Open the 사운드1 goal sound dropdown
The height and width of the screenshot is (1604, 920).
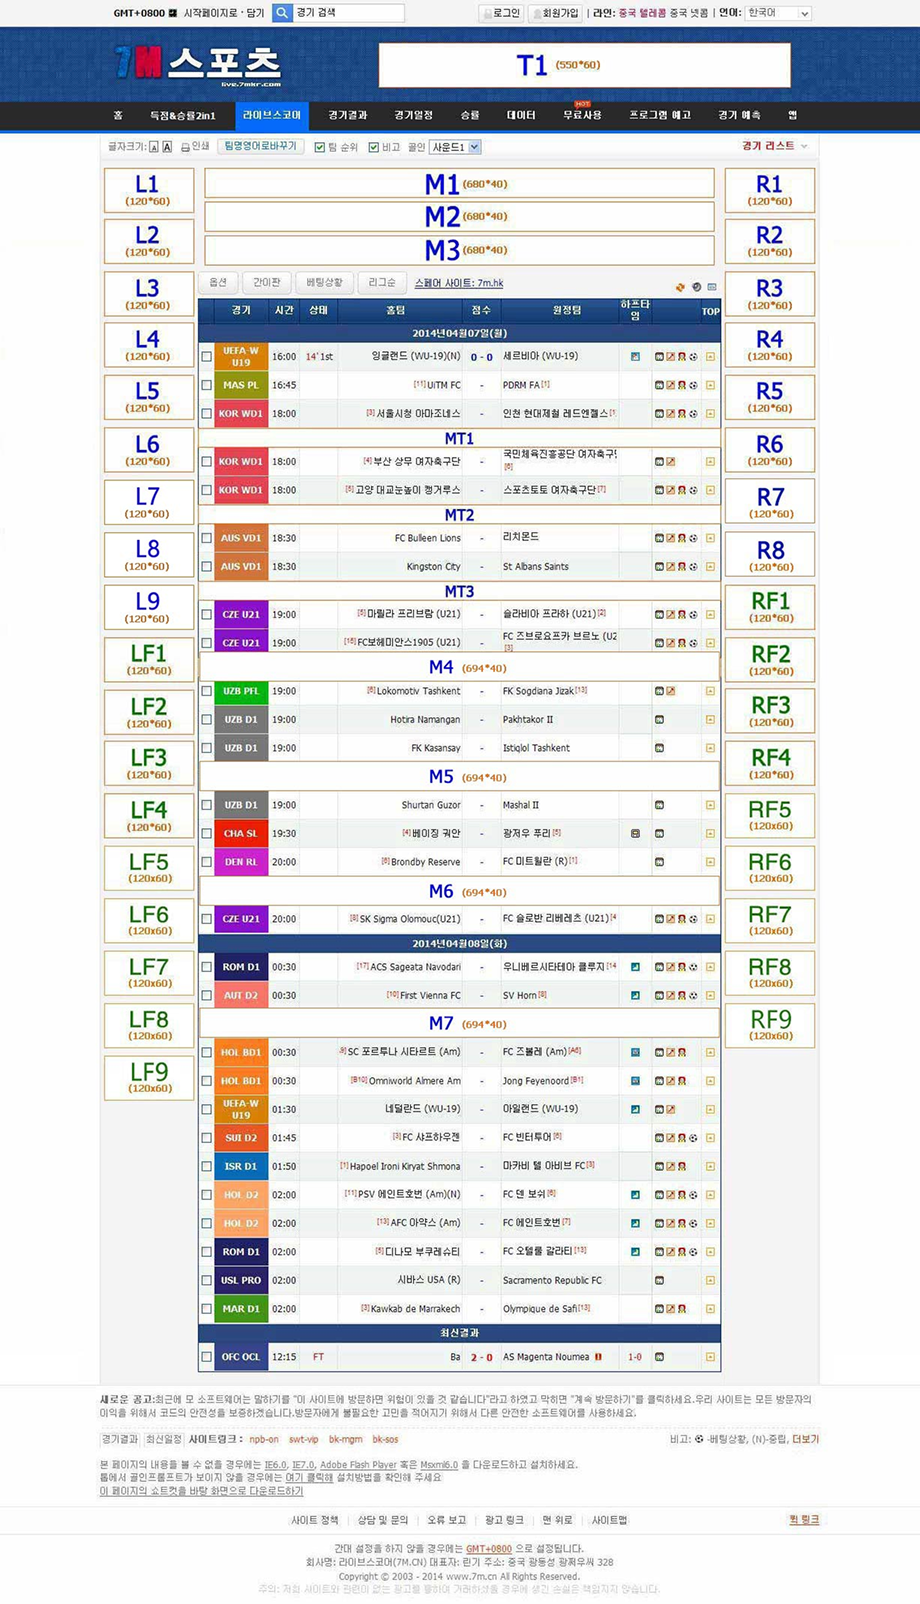pos(456,147)
